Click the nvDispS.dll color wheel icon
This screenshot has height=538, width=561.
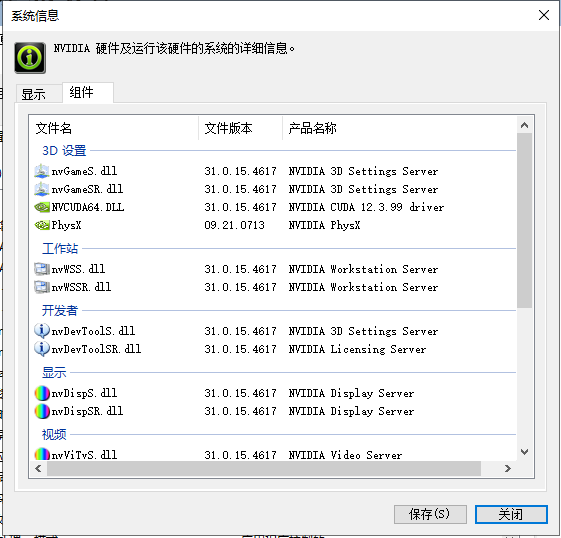[x=42, y=393]
